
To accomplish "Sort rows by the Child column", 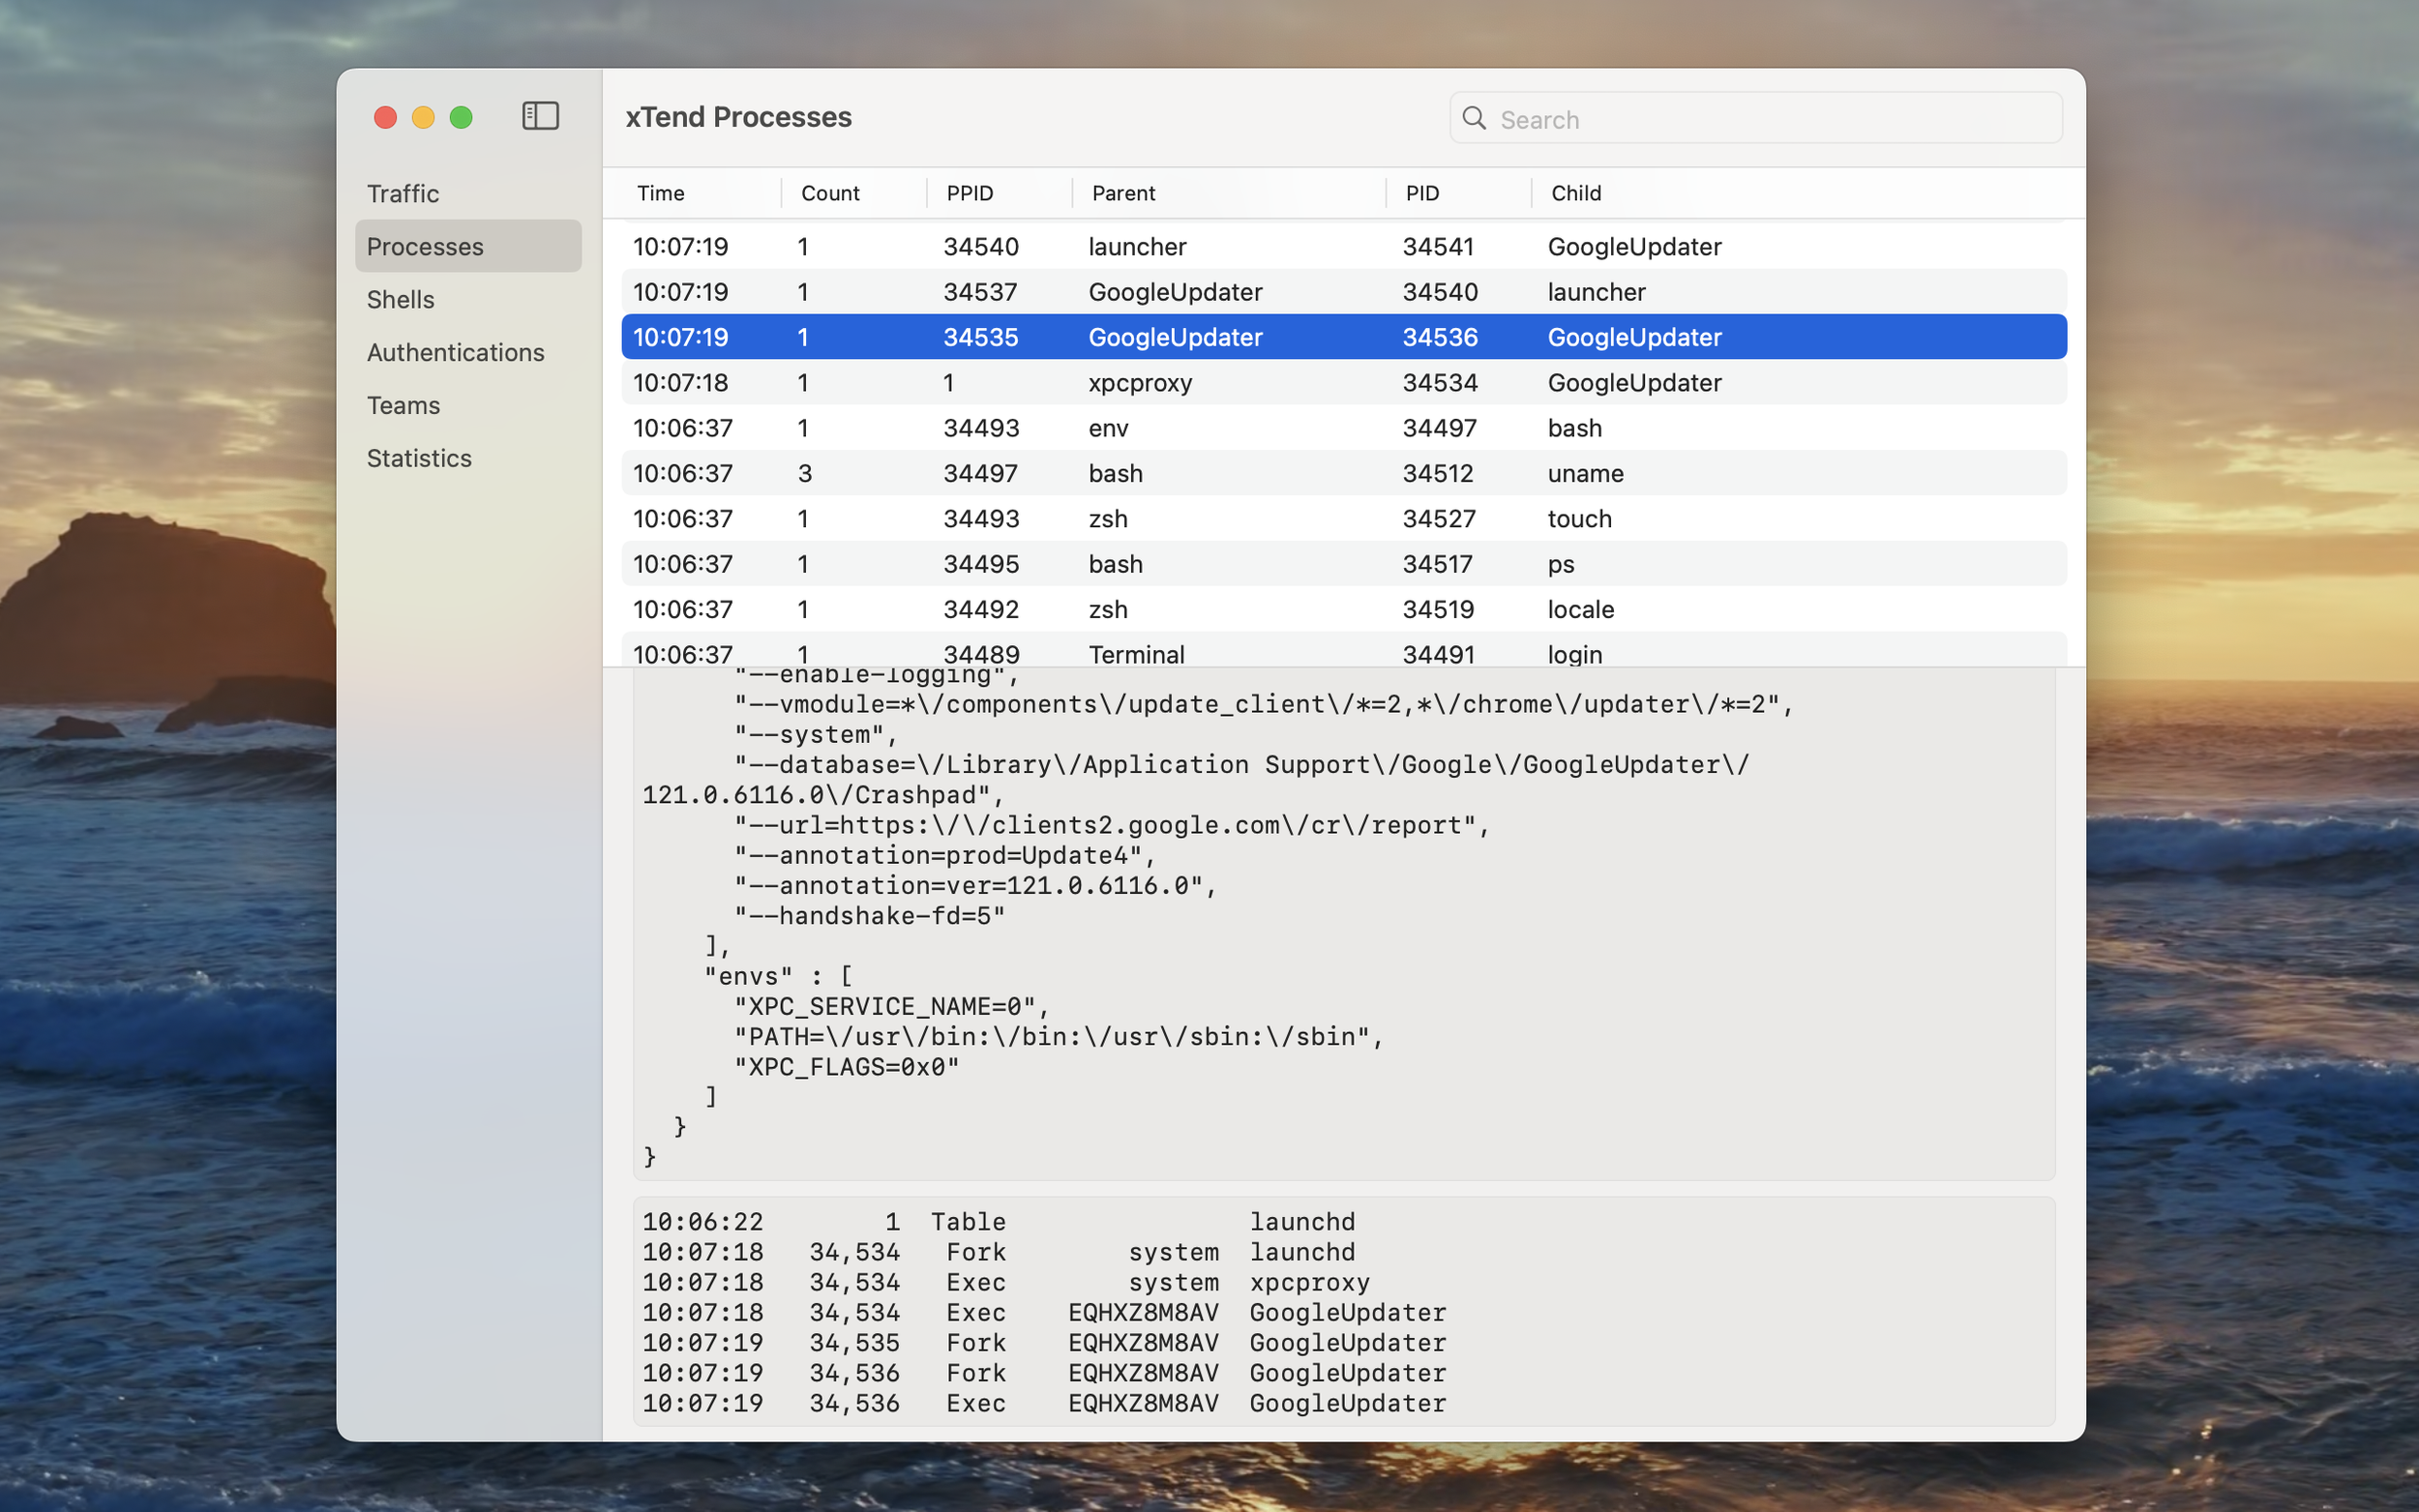I will (x=1575, y=193).
